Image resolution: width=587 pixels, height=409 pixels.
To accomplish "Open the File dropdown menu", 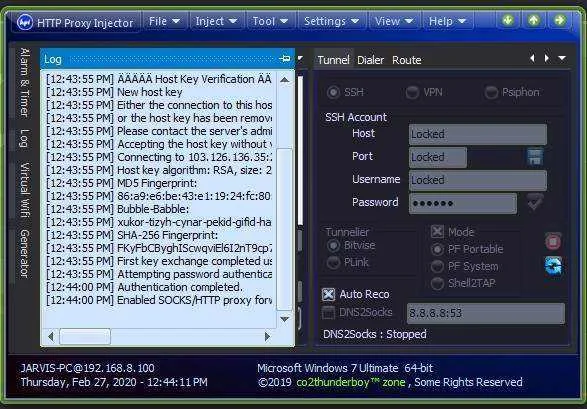I will pyautogui.click(x=164, y=21).
